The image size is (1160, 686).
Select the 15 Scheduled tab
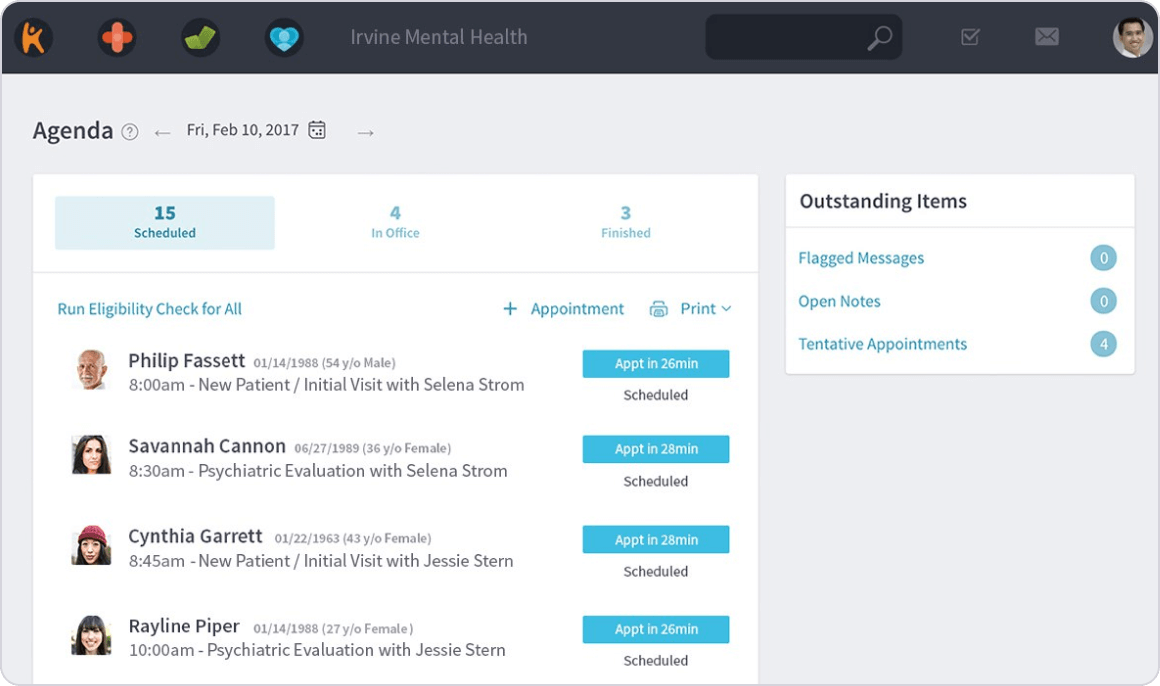165,222
